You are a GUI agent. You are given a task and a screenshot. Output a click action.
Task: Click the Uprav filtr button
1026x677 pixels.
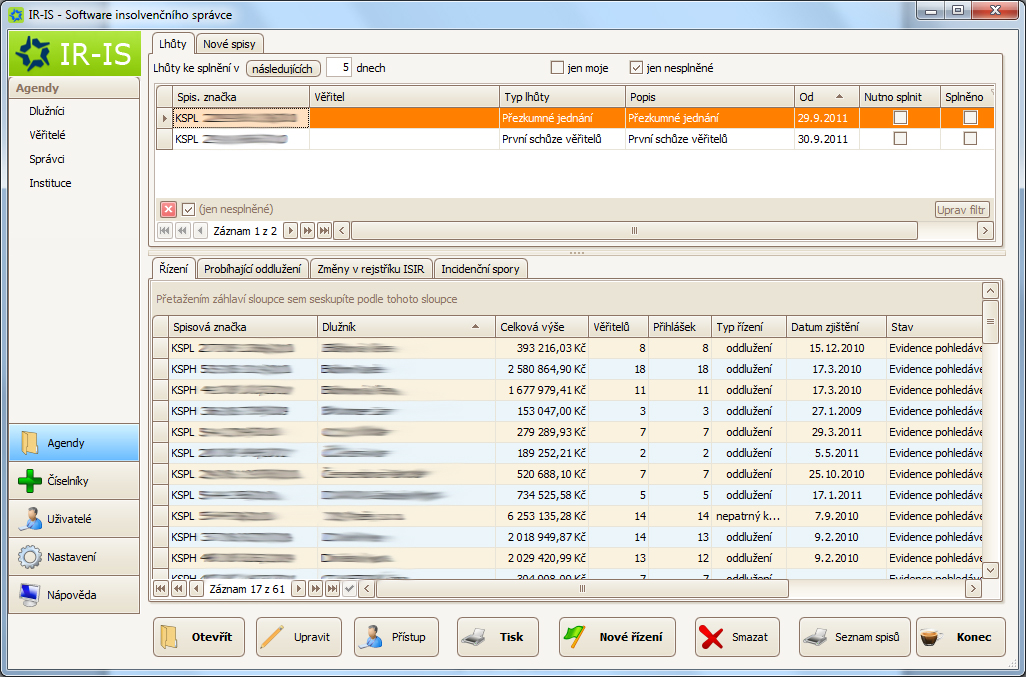tap(962, 210)
